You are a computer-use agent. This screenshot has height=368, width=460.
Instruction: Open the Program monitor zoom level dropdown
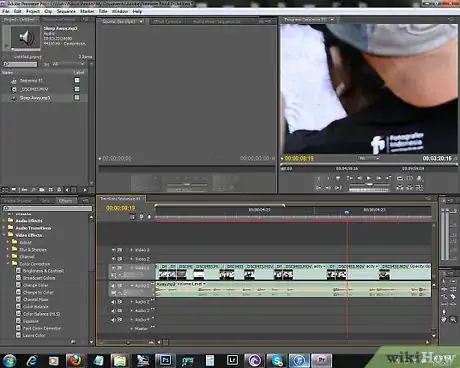coord(369,158)
